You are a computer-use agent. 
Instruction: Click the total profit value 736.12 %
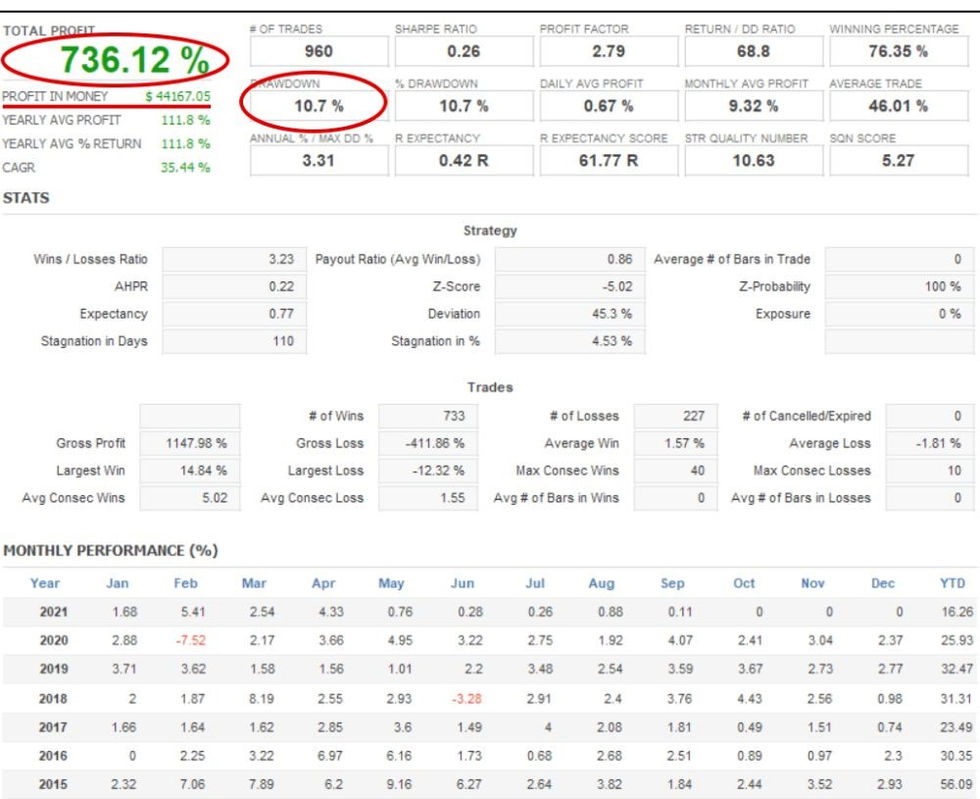tap(134, 60)
